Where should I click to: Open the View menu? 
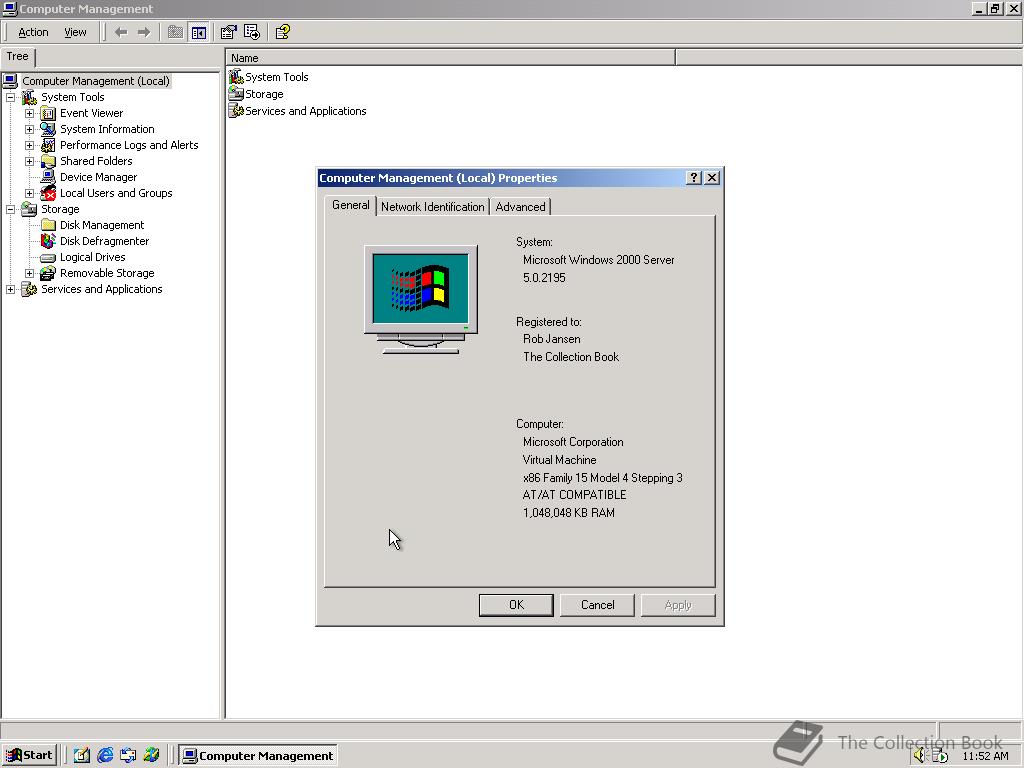click(75, 32)
